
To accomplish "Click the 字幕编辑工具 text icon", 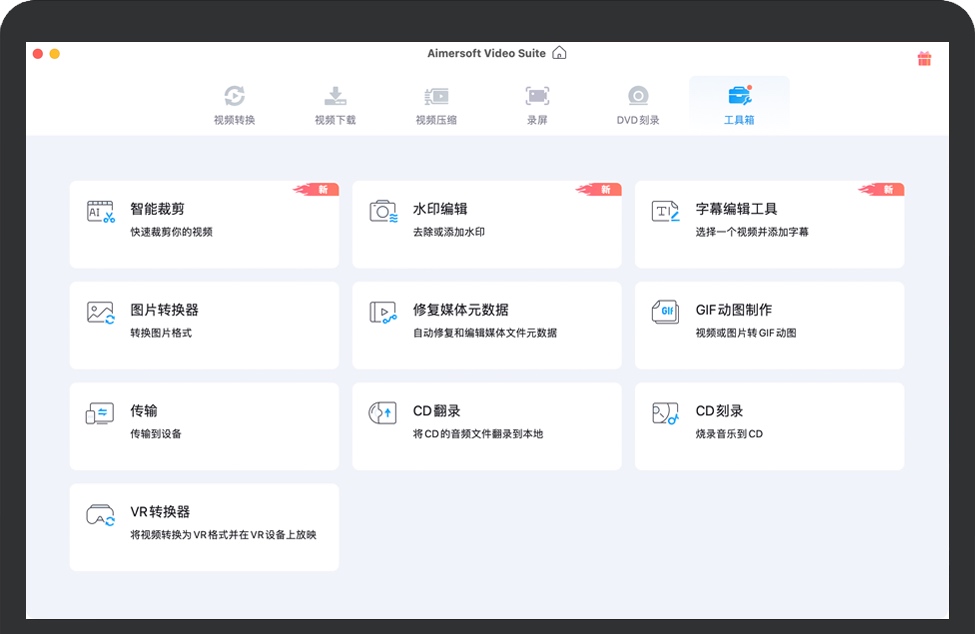I will [665, 211].
